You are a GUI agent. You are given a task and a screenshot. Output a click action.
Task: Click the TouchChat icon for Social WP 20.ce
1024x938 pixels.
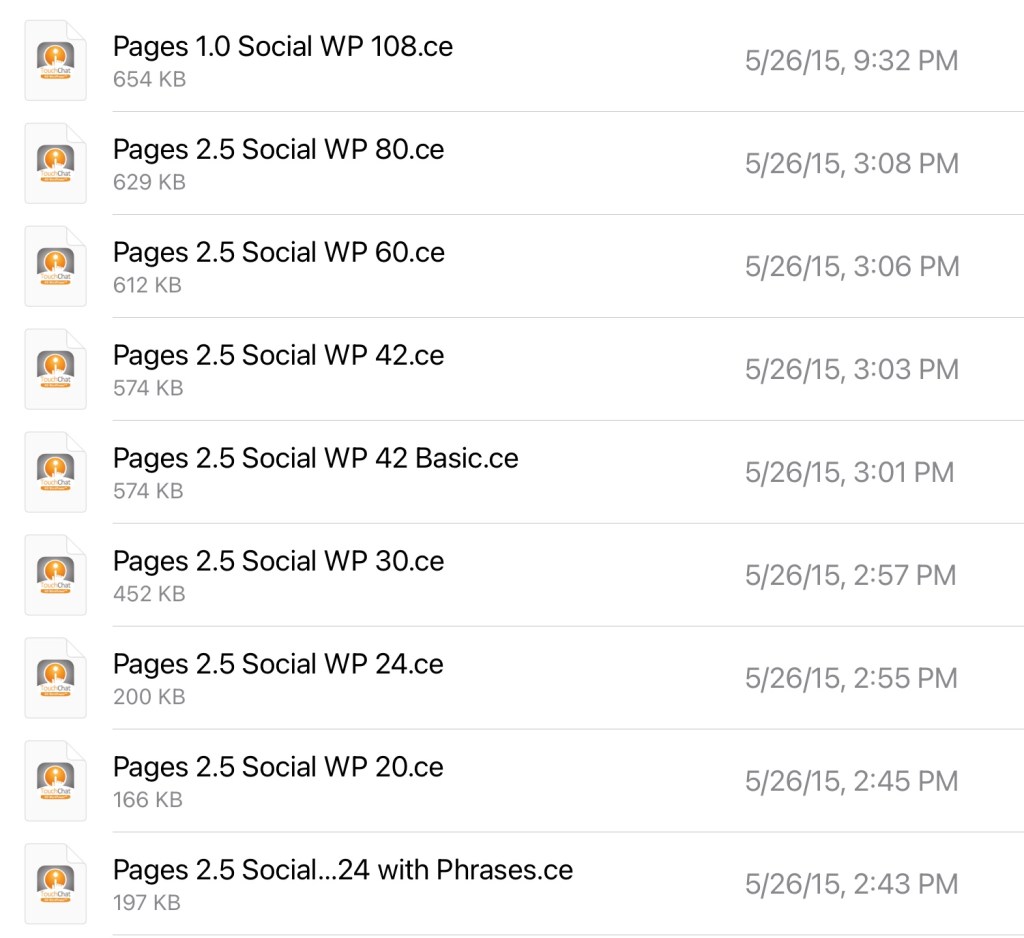point(55,782)
